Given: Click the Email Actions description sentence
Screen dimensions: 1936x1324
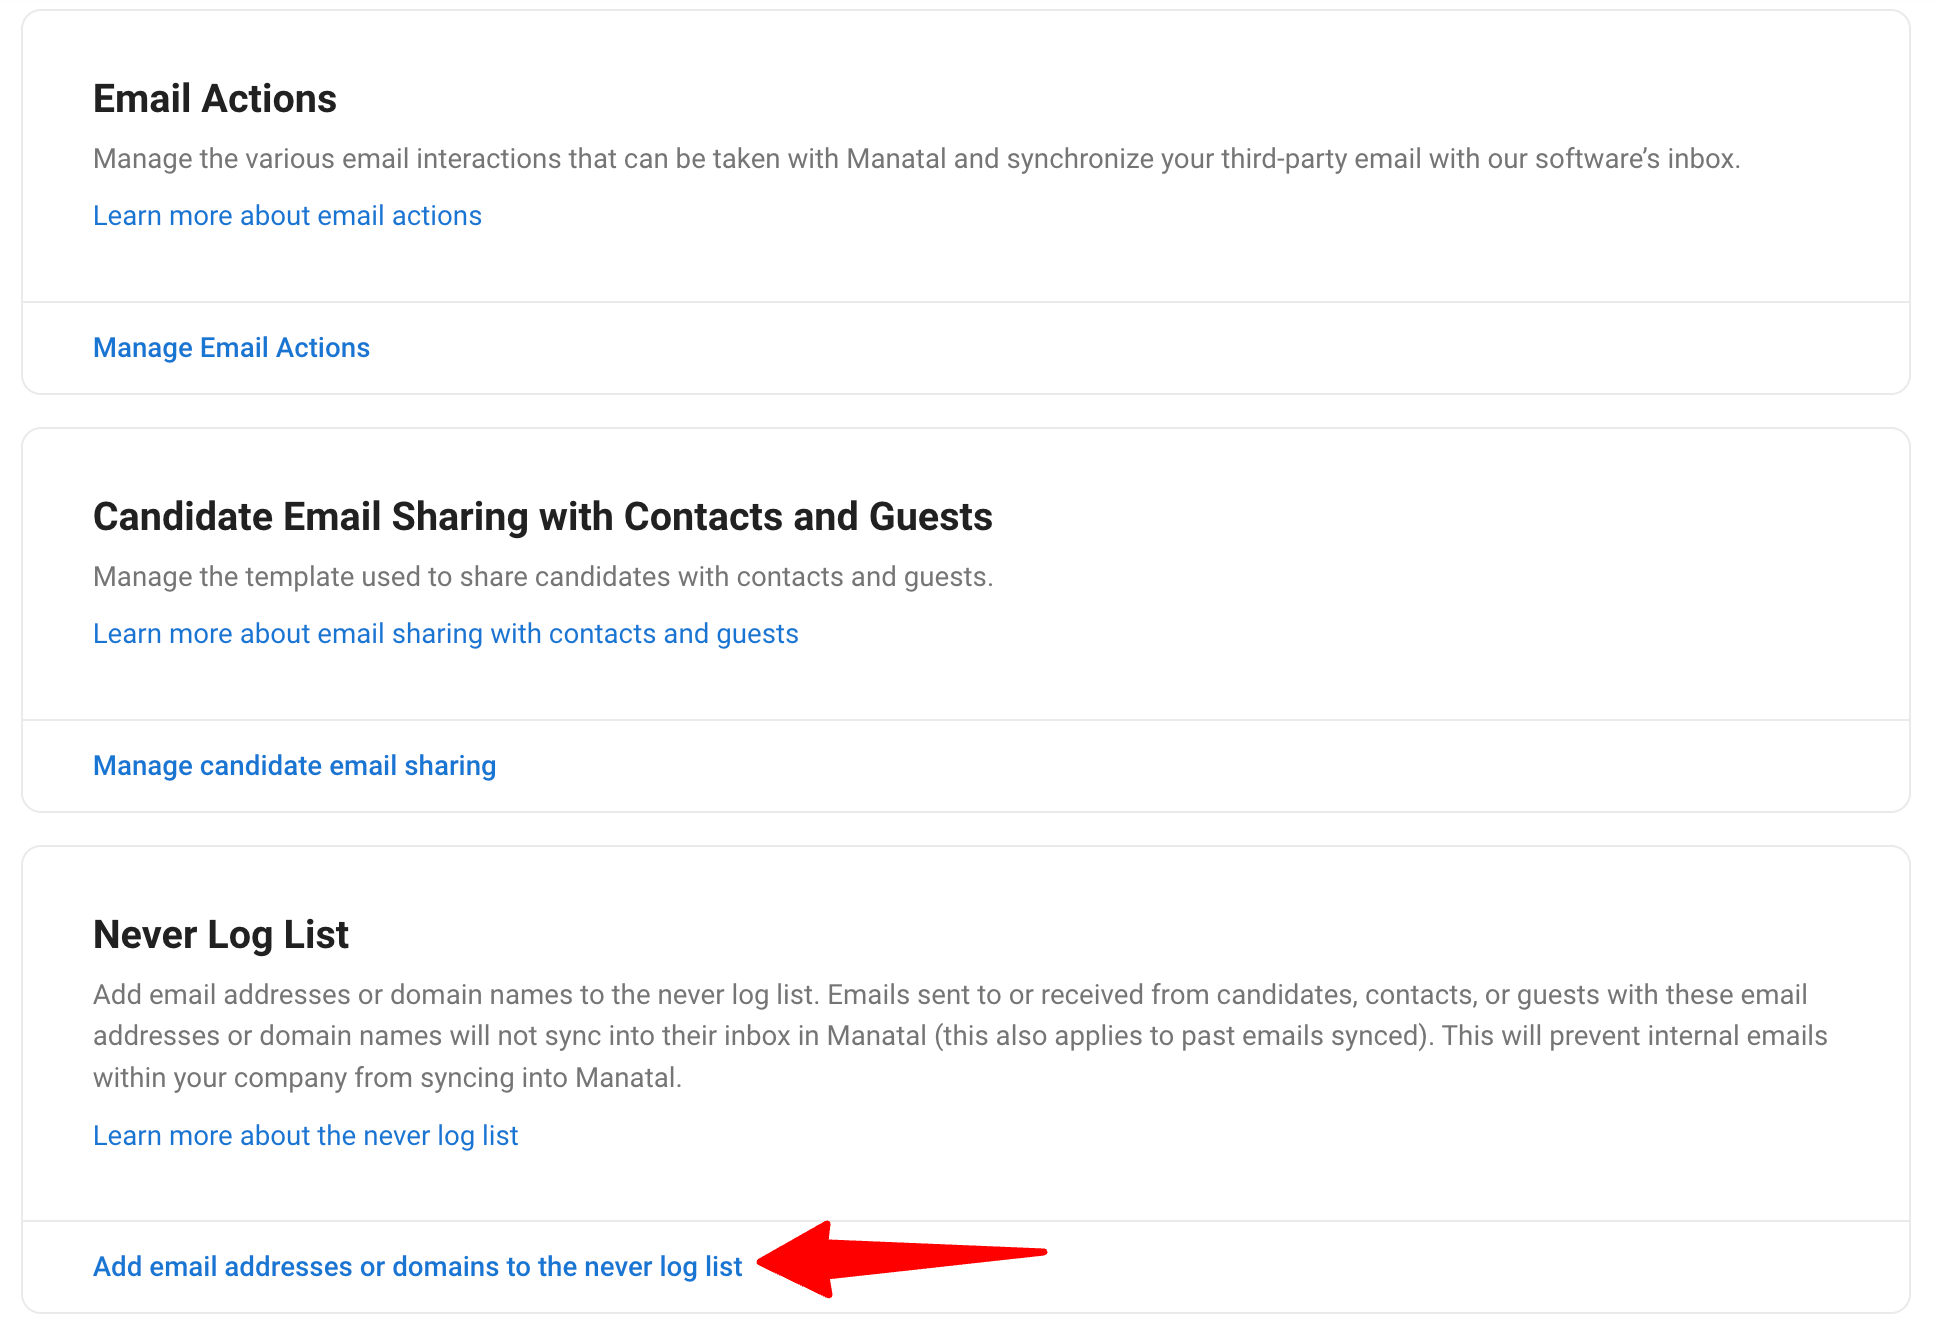Looking at the screenshot, I should click(x=916, y=159).
